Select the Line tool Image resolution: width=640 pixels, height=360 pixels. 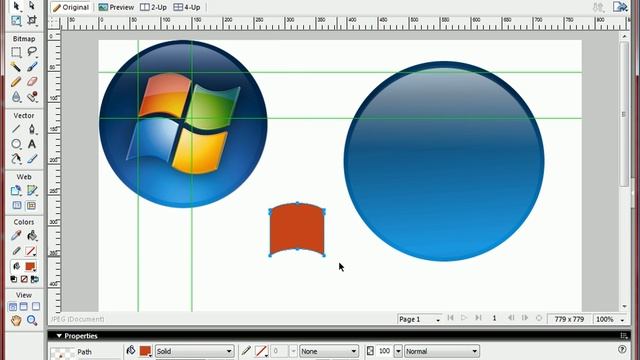click(x=16, y=129)
